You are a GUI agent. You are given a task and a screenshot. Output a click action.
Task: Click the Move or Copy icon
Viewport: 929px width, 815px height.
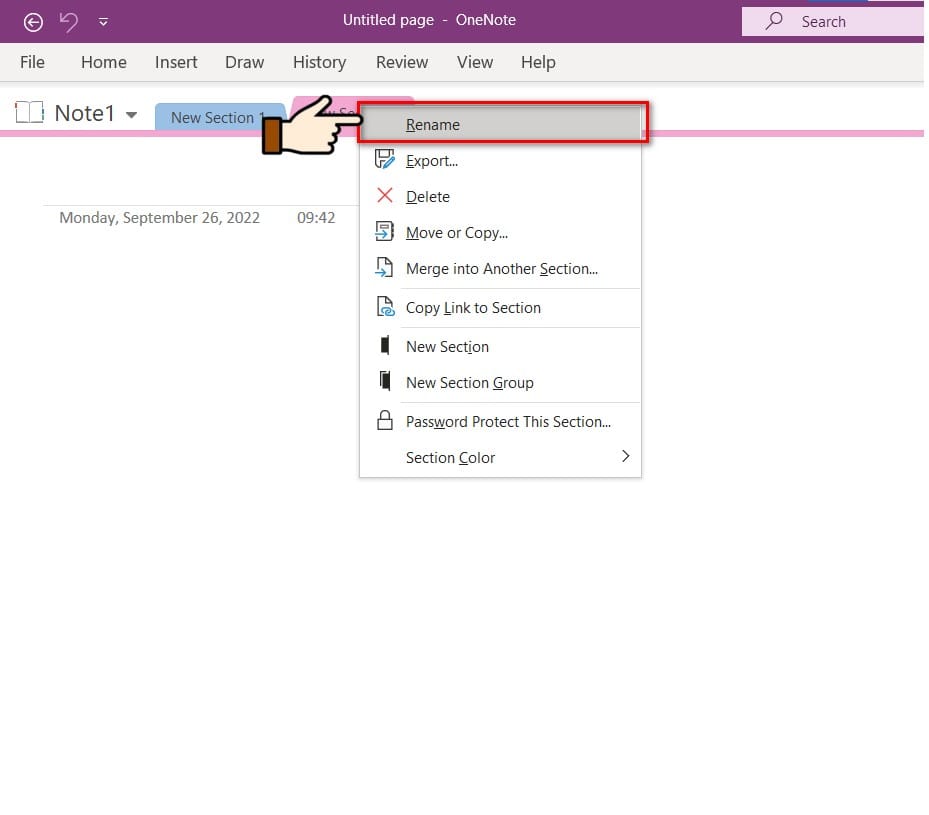(x=385, y=232)
